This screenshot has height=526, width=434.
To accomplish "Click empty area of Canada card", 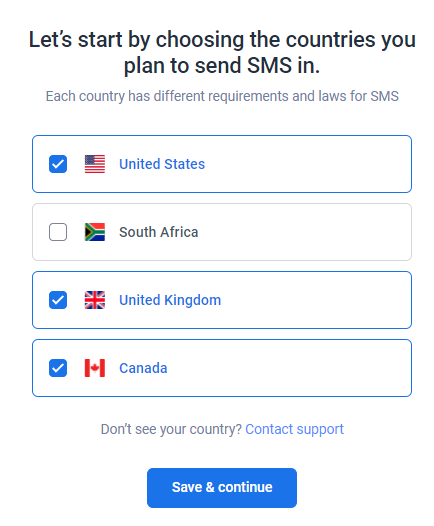I will (288, 368).
